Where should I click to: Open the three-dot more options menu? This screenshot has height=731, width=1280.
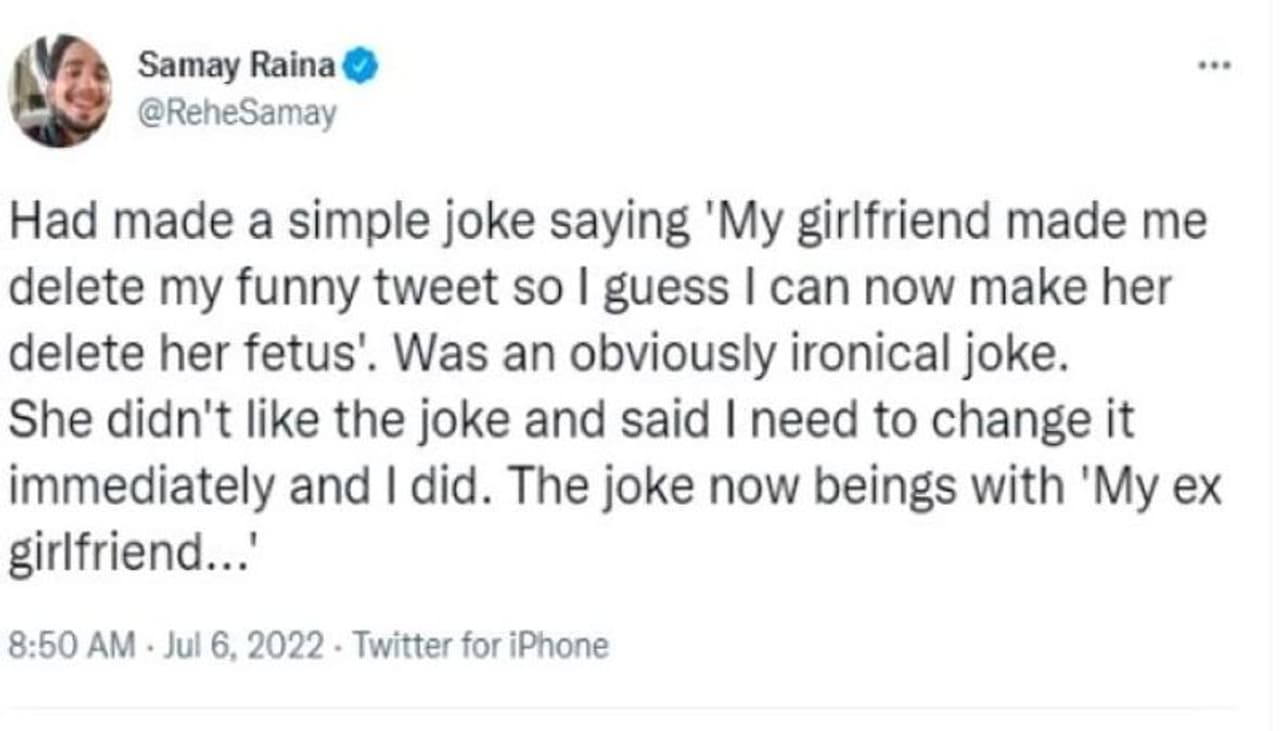[x=1217, y=66]
